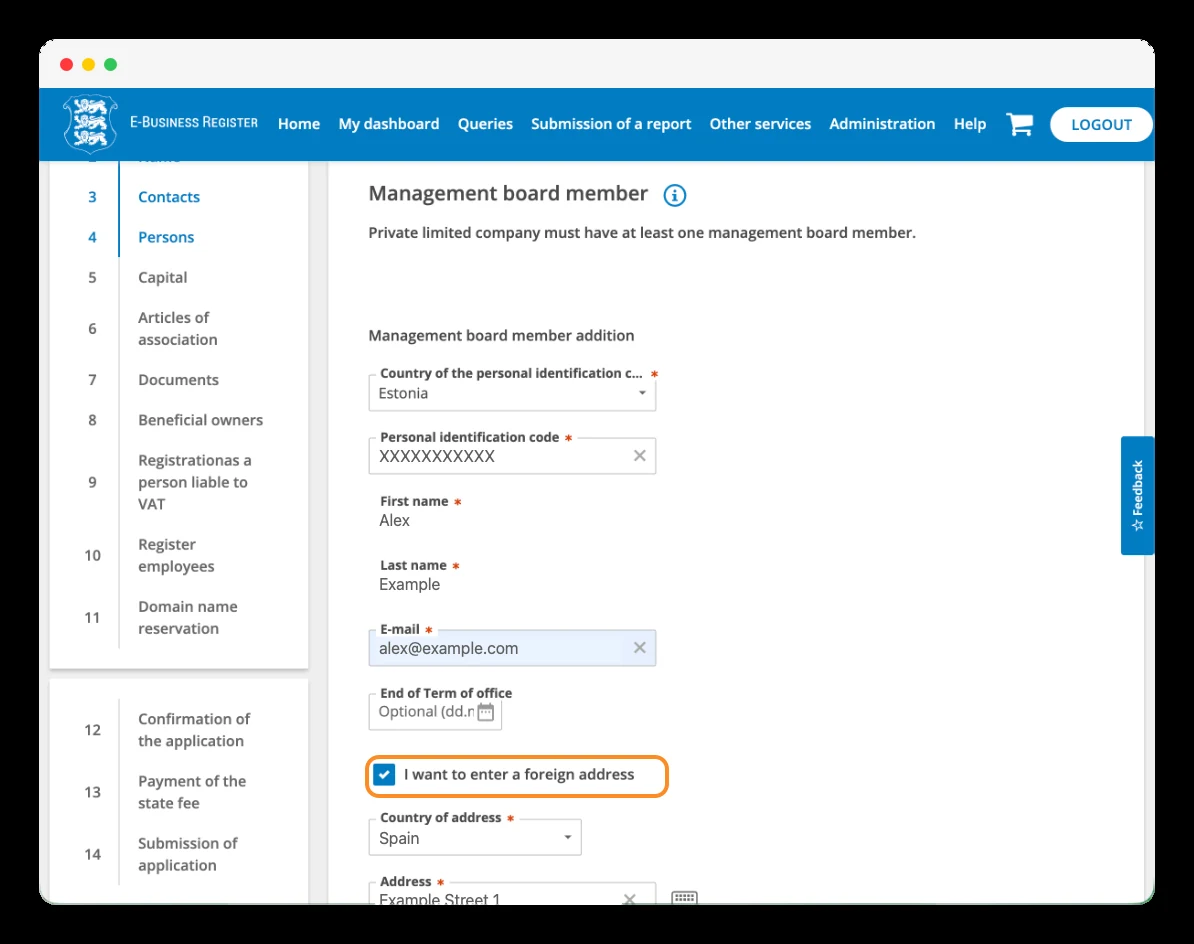
Task: Open the End of Term calendar picker
Action: pos(486,712)
